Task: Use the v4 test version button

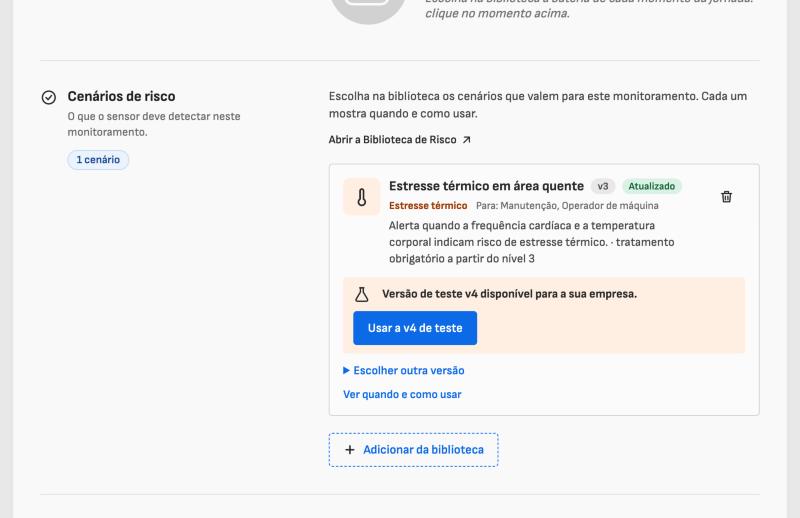Action: coord(415,328)
